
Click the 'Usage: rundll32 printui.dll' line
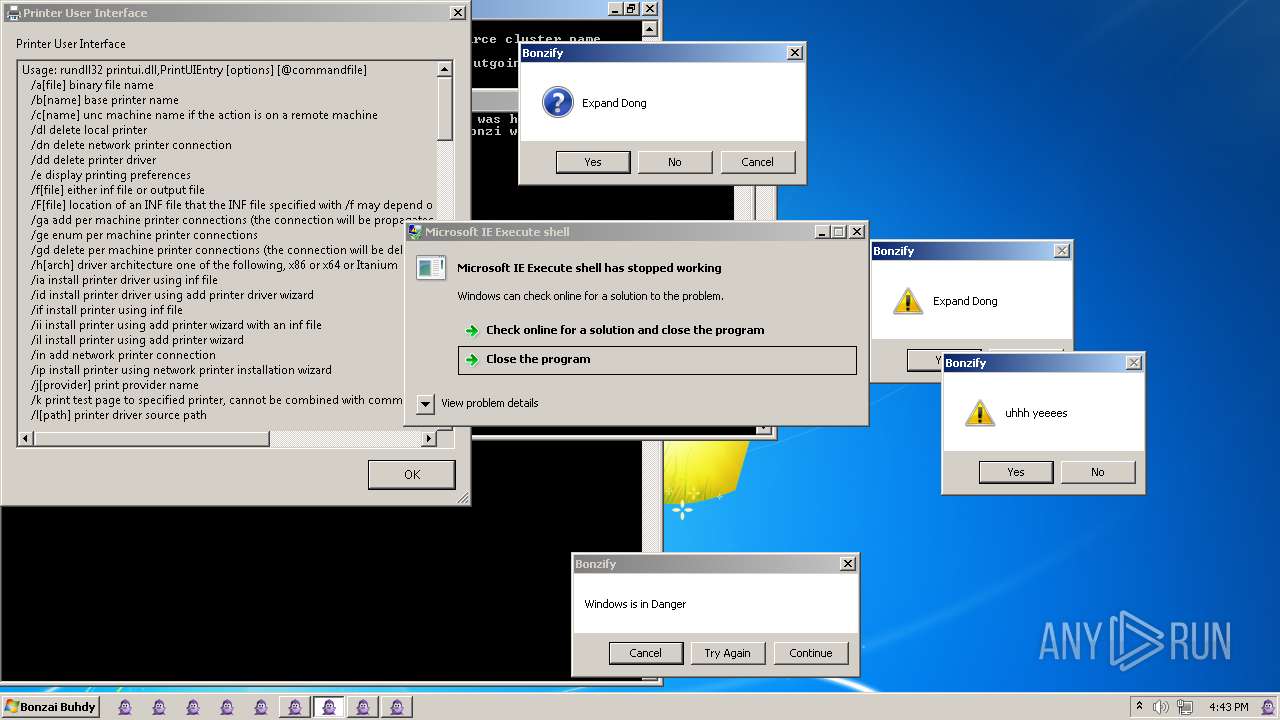pyautogui.click(x=195, y=70)
